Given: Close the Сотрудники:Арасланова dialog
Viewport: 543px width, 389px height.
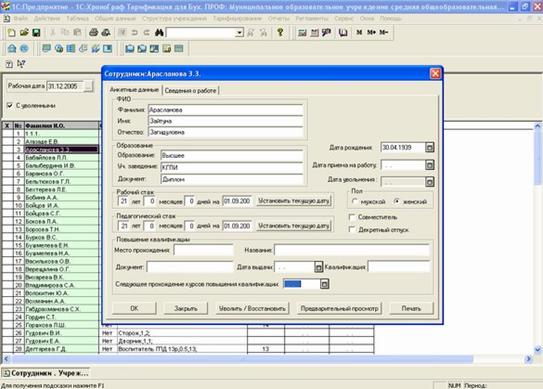Looking at the screenshot, I should tap(435, 73).
